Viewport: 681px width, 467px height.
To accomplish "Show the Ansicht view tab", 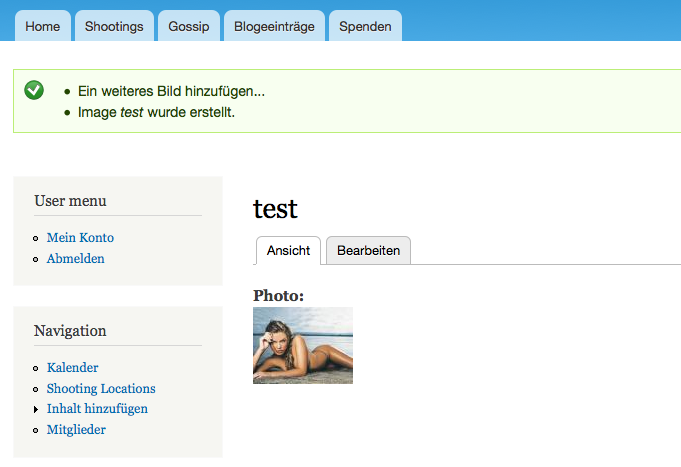I will pos(288,251).
